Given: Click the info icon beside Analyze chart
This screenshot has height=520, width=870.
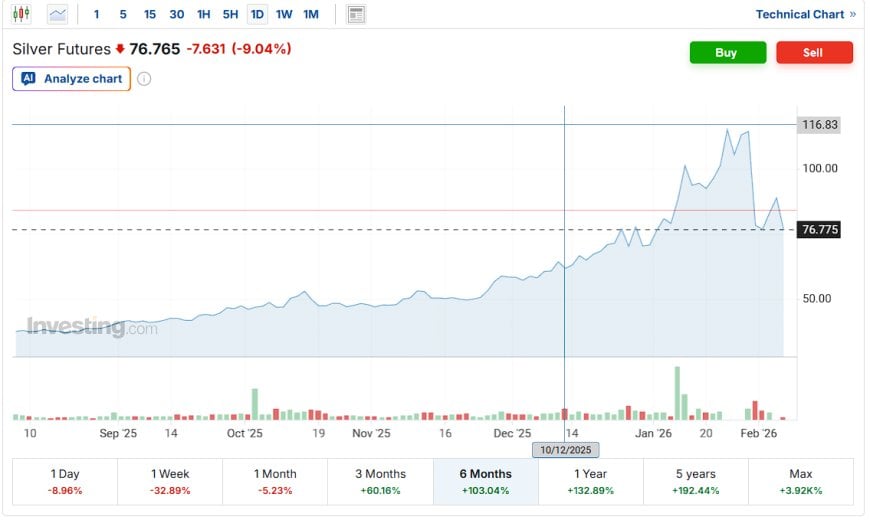Looking at the screenshot, I should pos(144,79).
